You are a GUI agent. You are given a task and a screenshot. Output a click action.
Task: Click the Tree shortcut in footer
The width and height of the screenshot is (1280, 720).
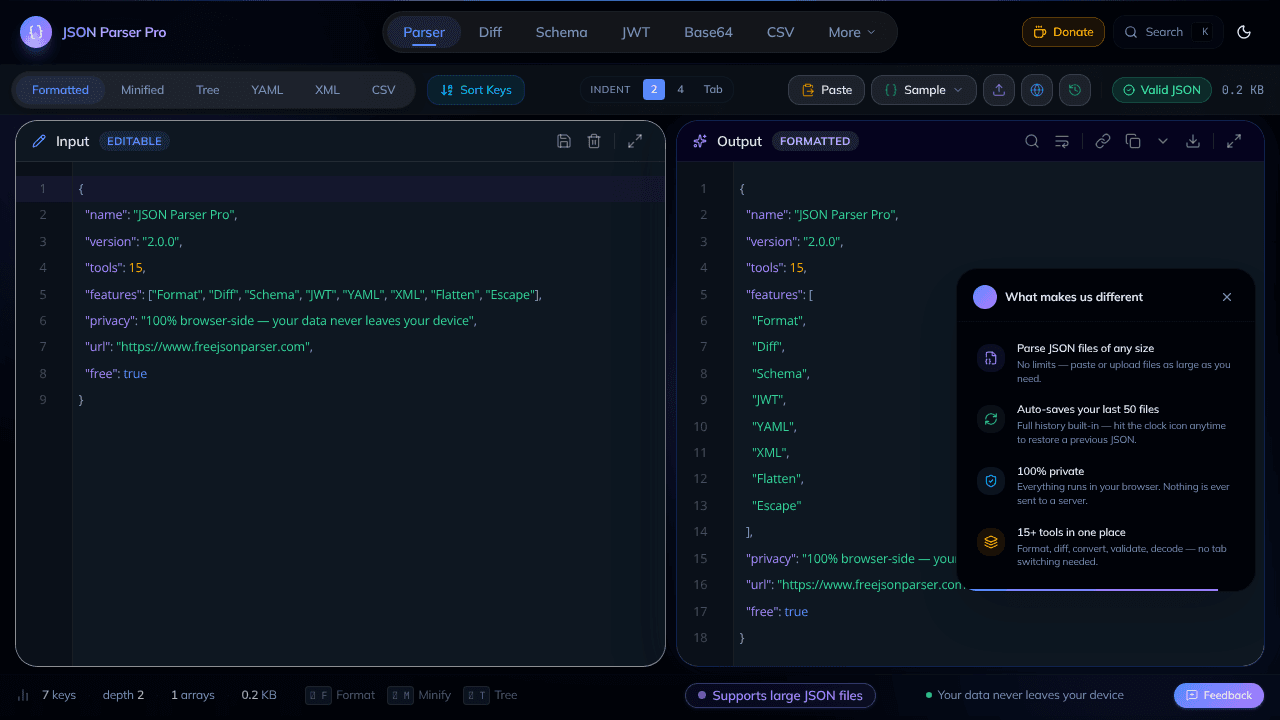[x=491, y=695]
